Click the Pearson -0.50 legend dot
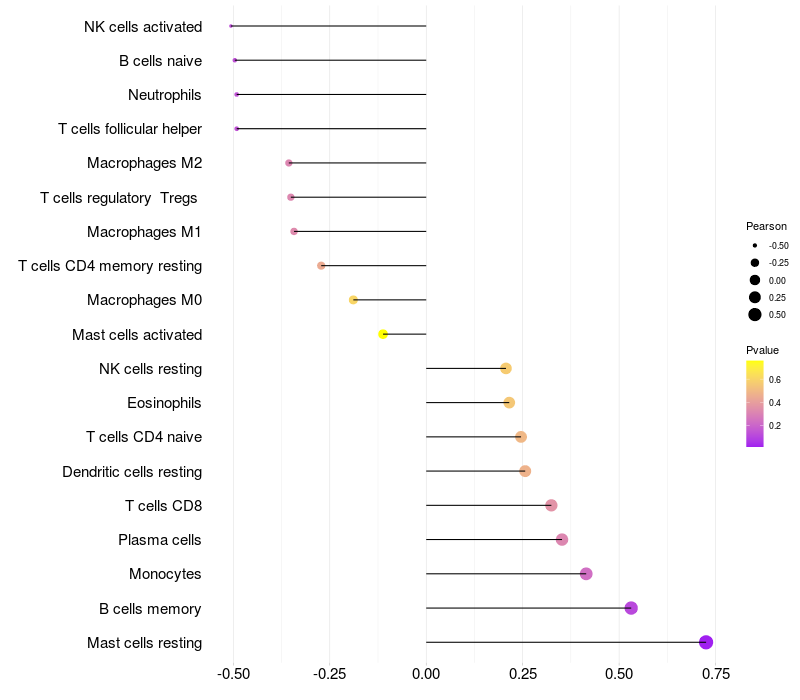This screenshot has width=800, height=700. click(755, 245)
